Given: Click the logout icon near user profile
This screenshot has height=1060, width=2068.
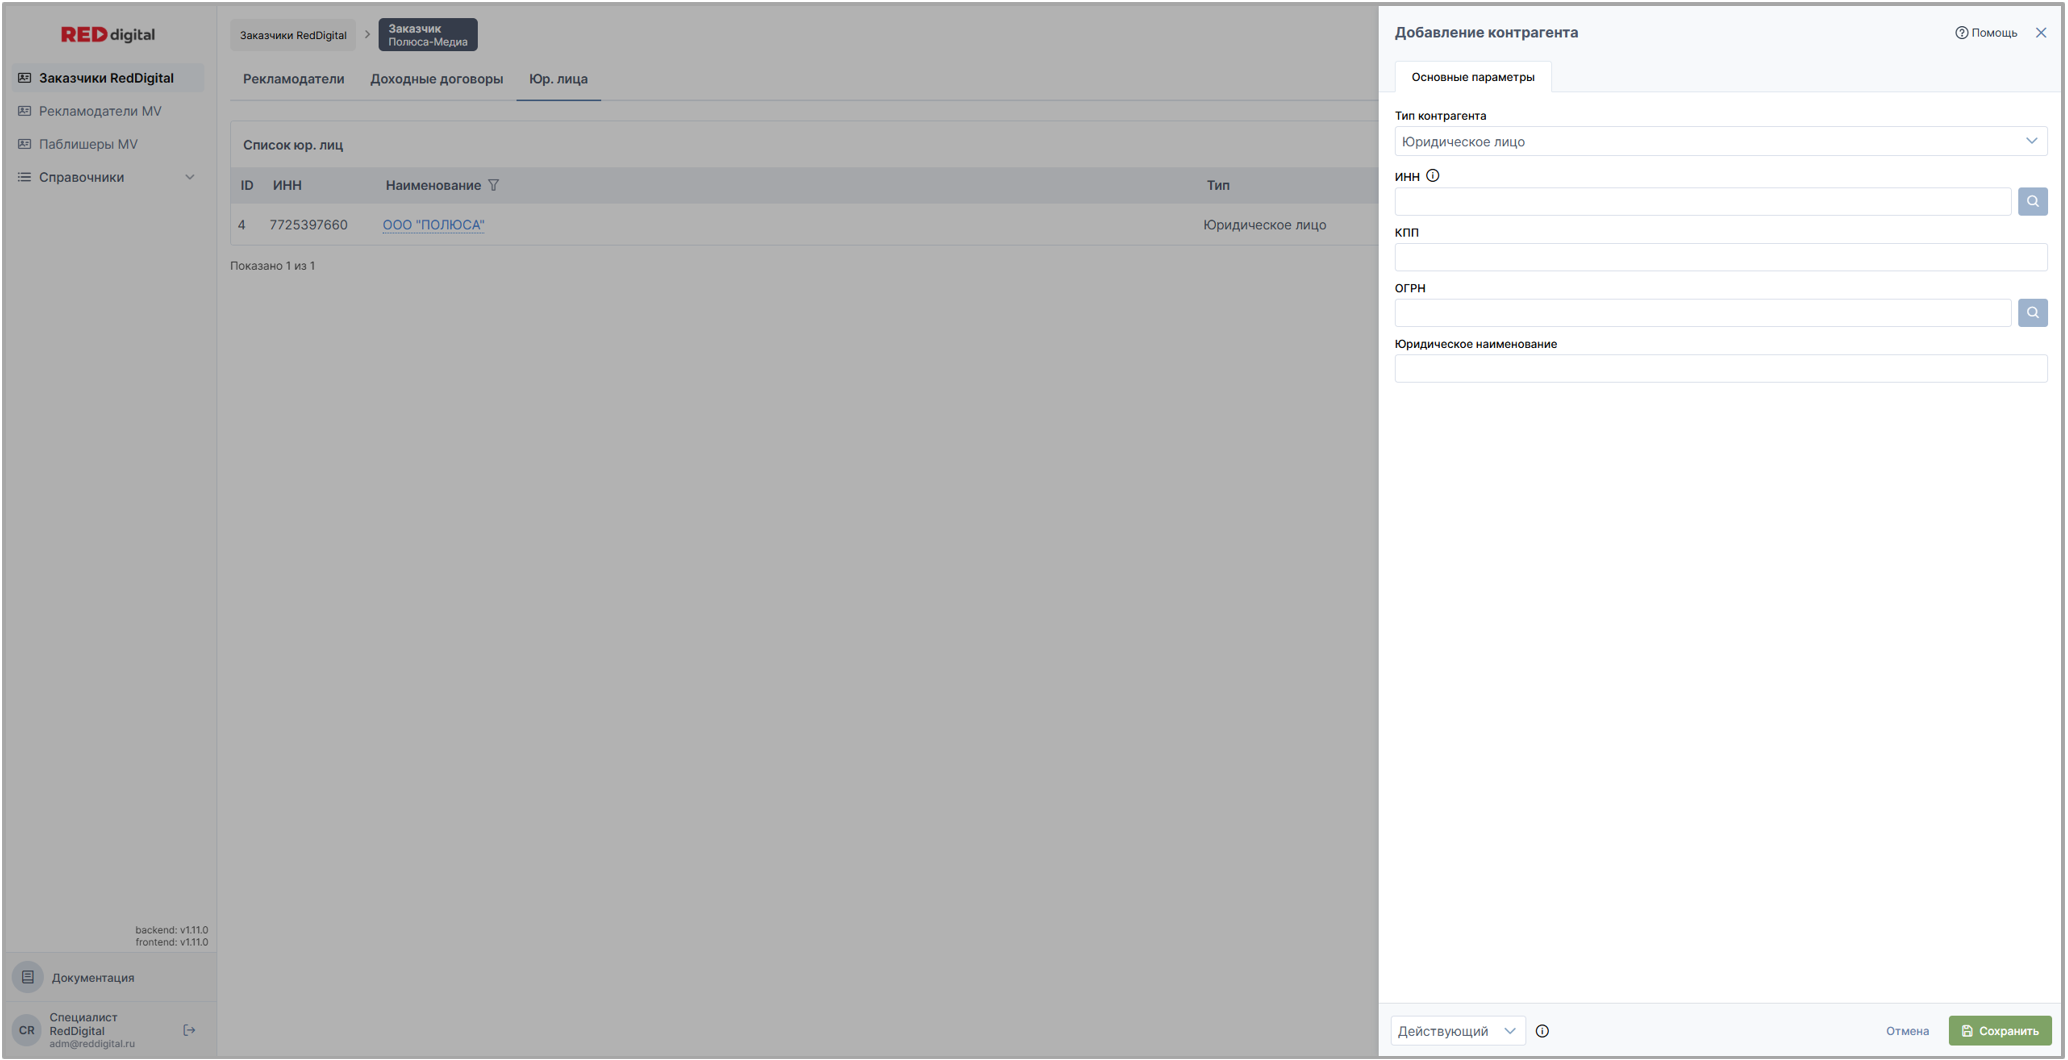Looking at the screenshot, I should (x=189, y=1030).
